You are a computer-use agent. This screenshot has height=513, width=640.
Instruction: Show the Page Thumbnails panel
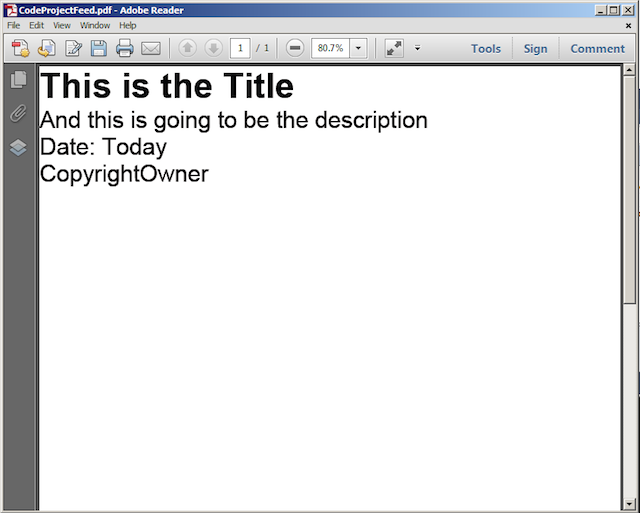pos(18,79)
